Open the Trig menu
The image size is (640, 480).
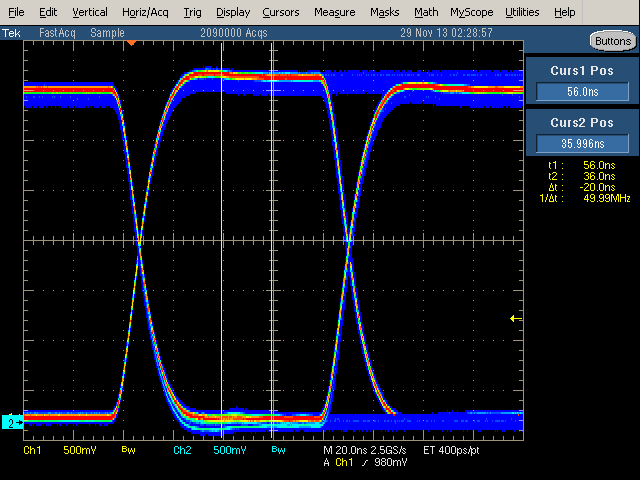point(192,12)
